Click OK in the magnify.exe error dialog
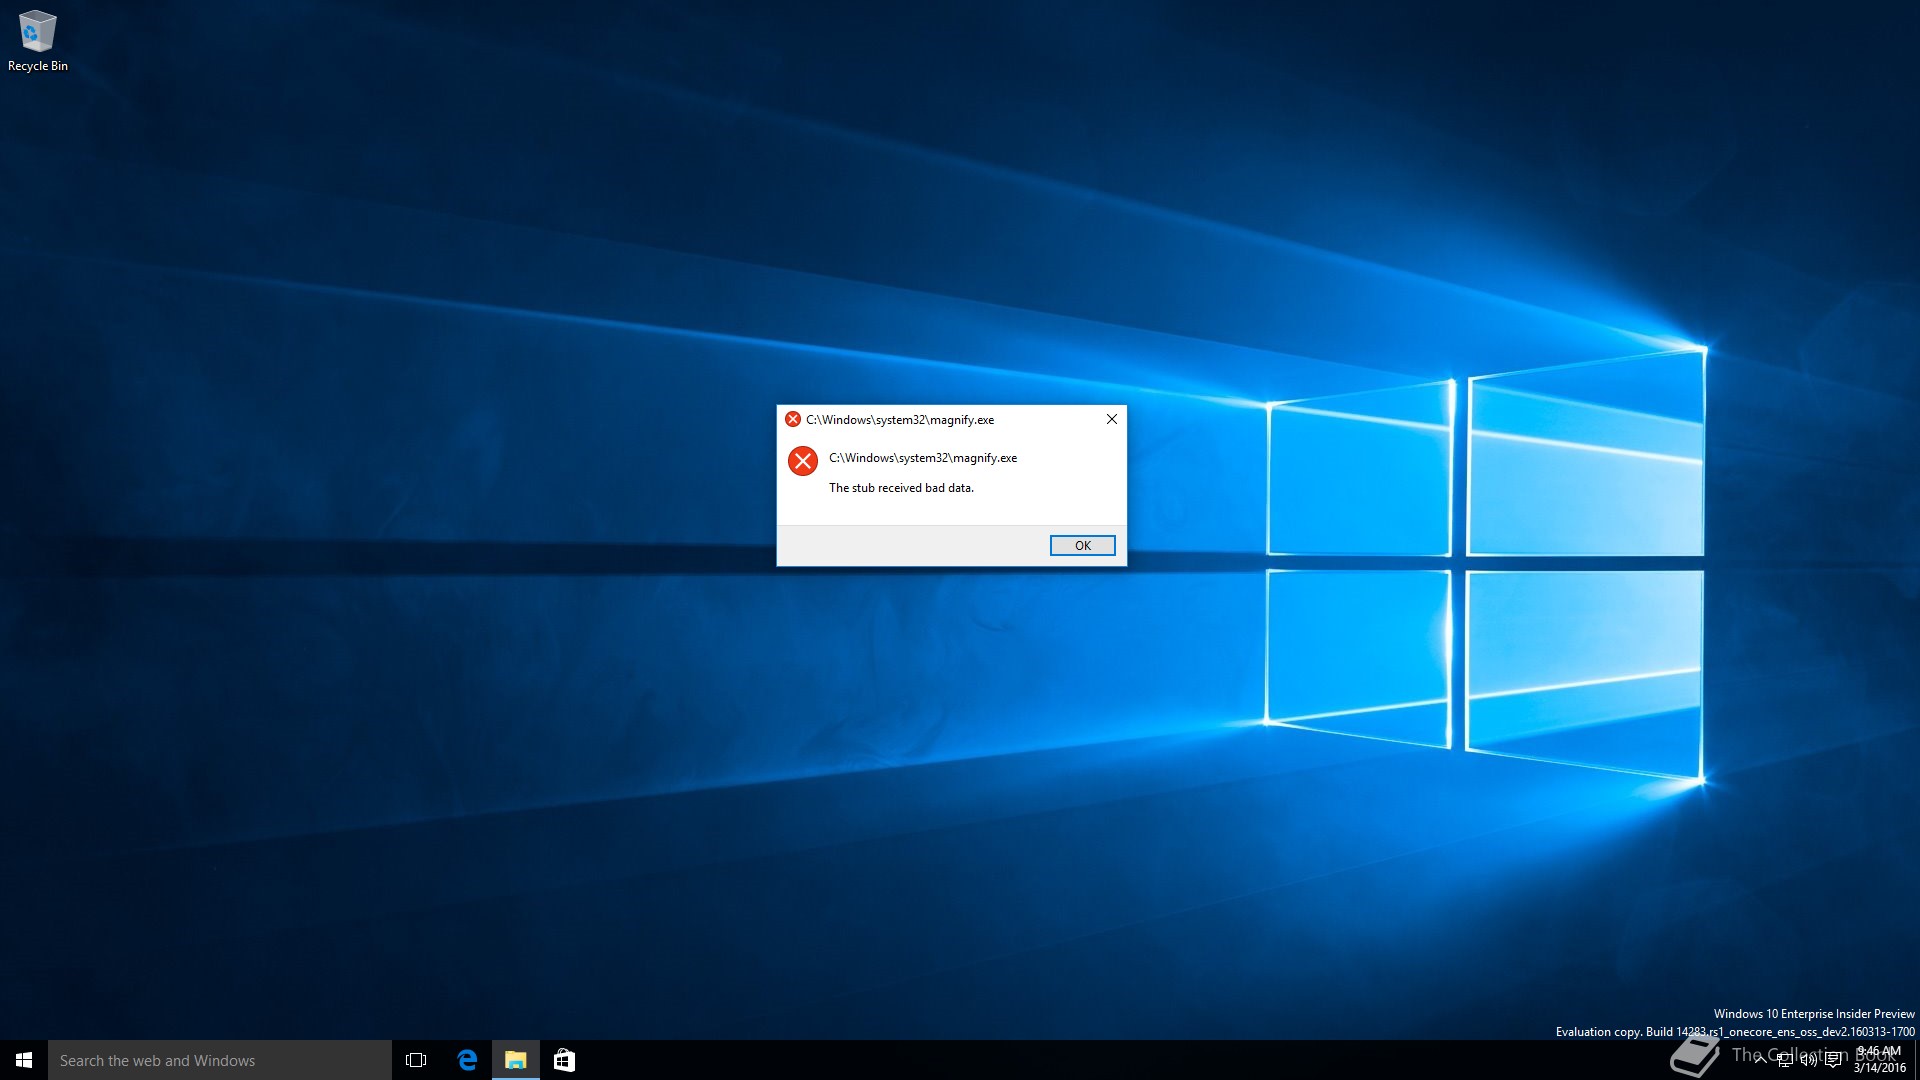The width and height of the screenshot is (1920, 1080). pyautogui.click(x=1082, y=545)
